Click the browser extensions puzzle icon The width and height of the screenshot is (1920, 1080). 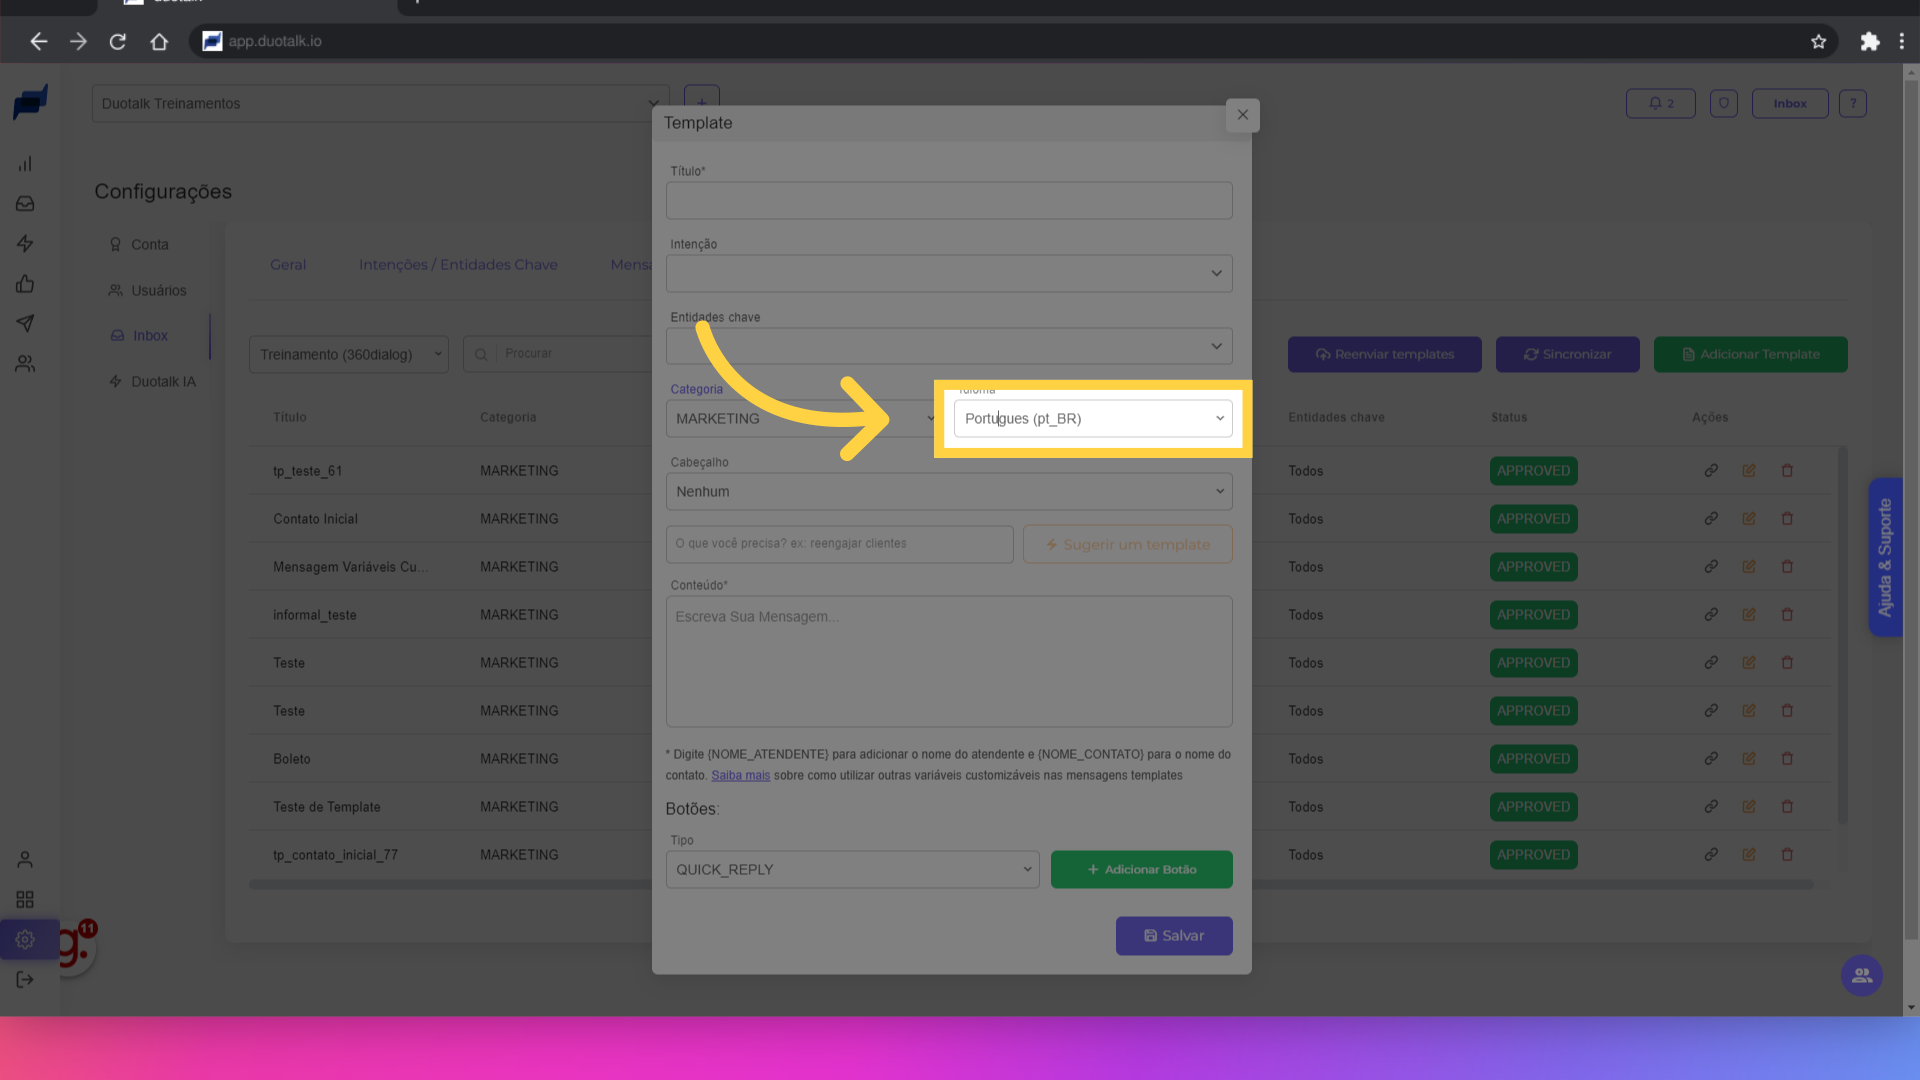1869,41
